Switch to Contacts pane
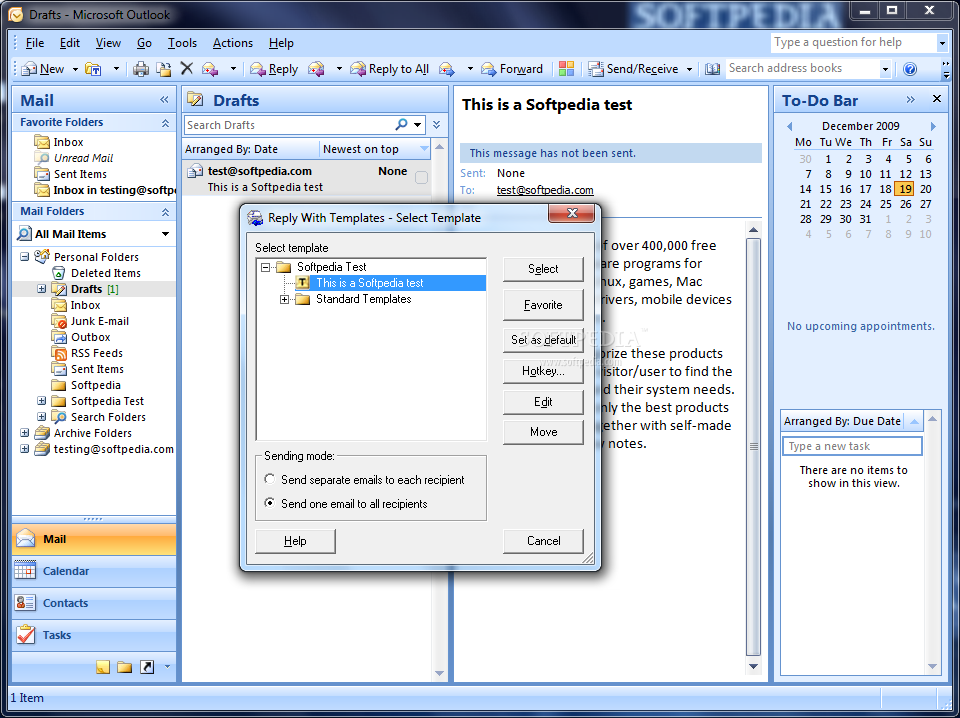 pos(94,603)
